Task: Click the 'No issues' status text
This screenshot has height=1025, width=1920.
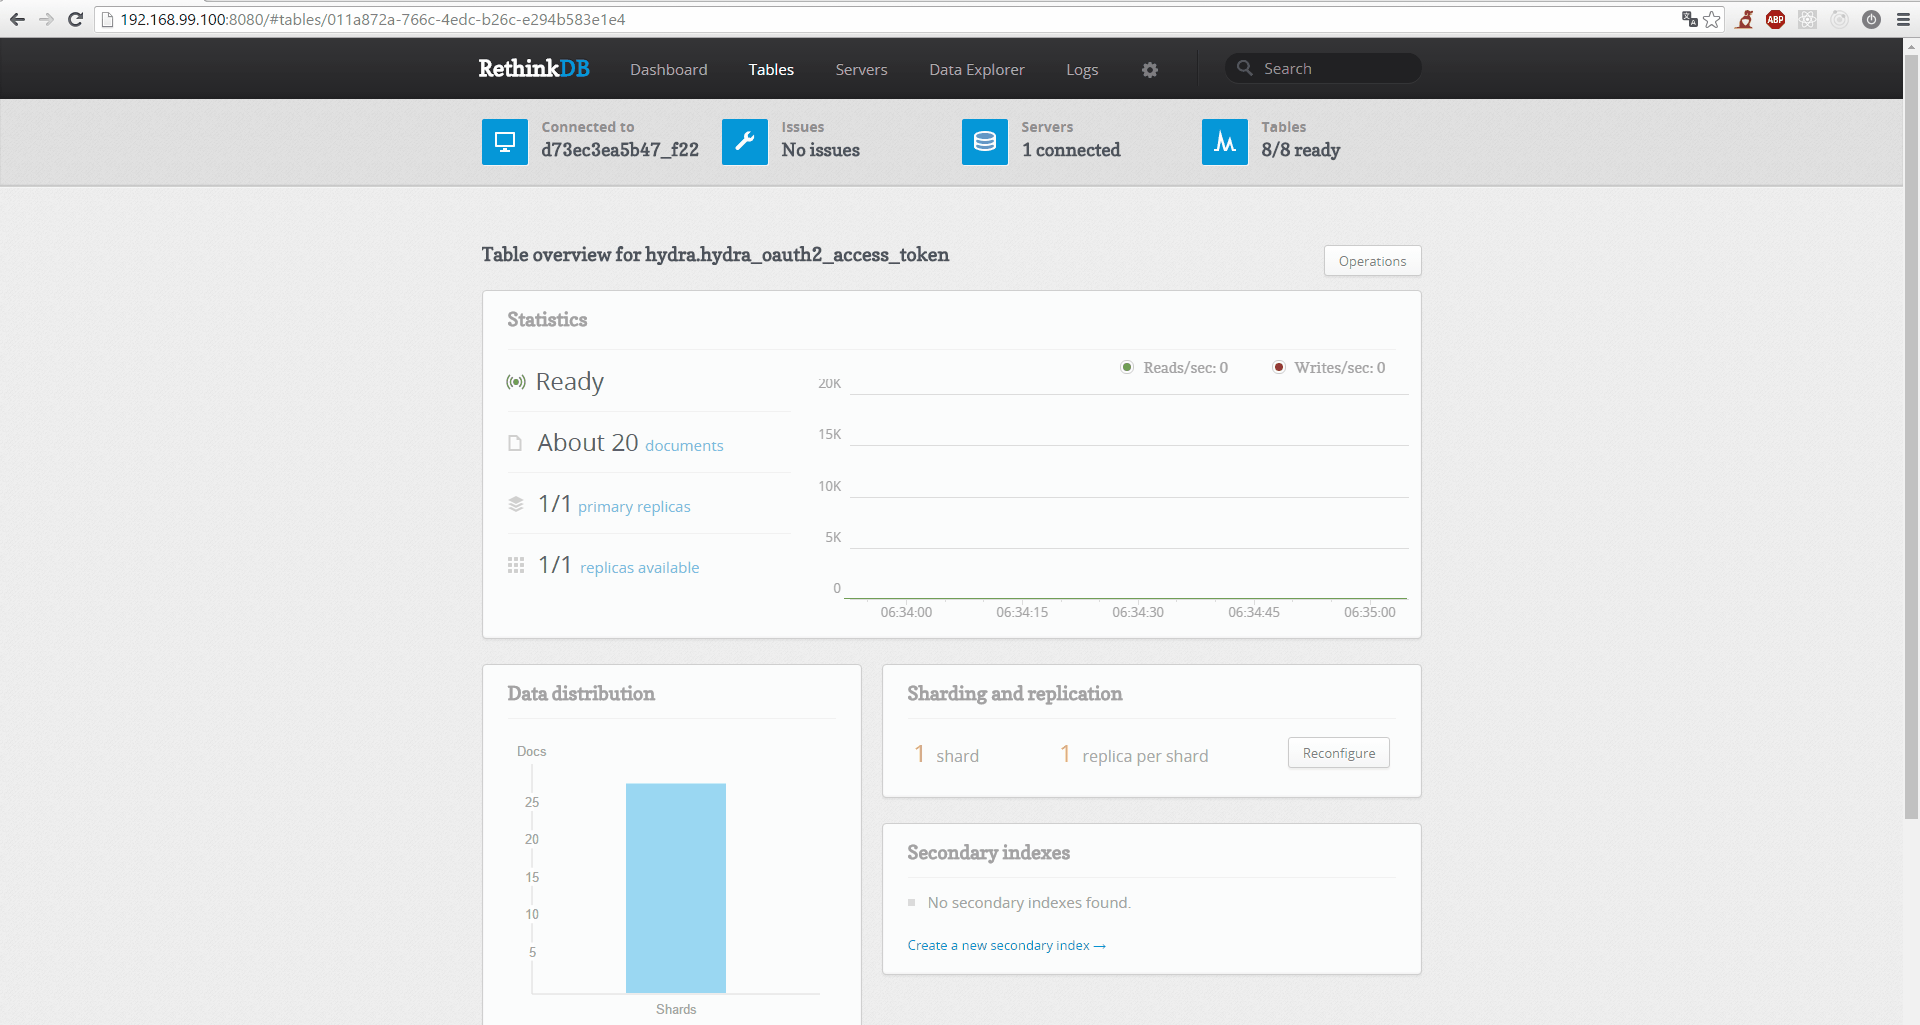Action: [820, 150]
